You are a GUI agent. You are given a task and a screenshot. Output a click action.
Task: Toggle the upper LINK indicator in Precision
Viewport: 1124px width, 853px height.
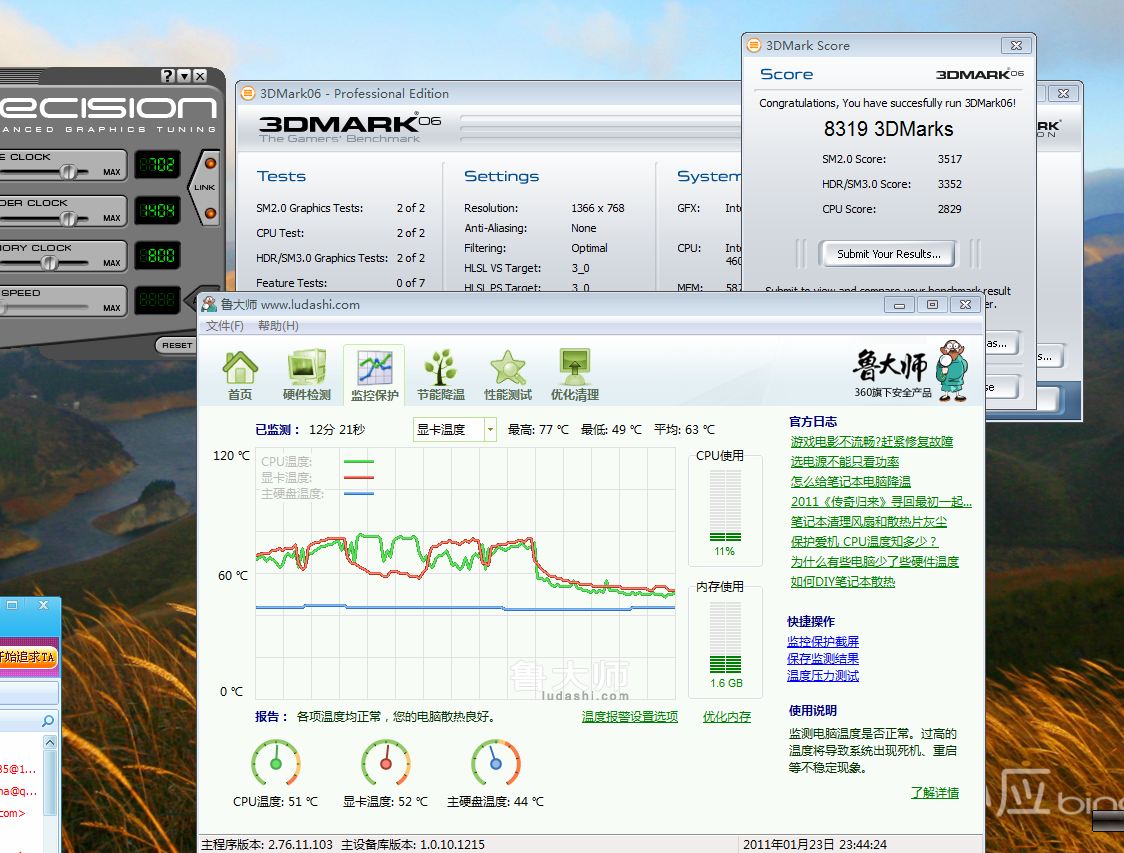point(210,163)
